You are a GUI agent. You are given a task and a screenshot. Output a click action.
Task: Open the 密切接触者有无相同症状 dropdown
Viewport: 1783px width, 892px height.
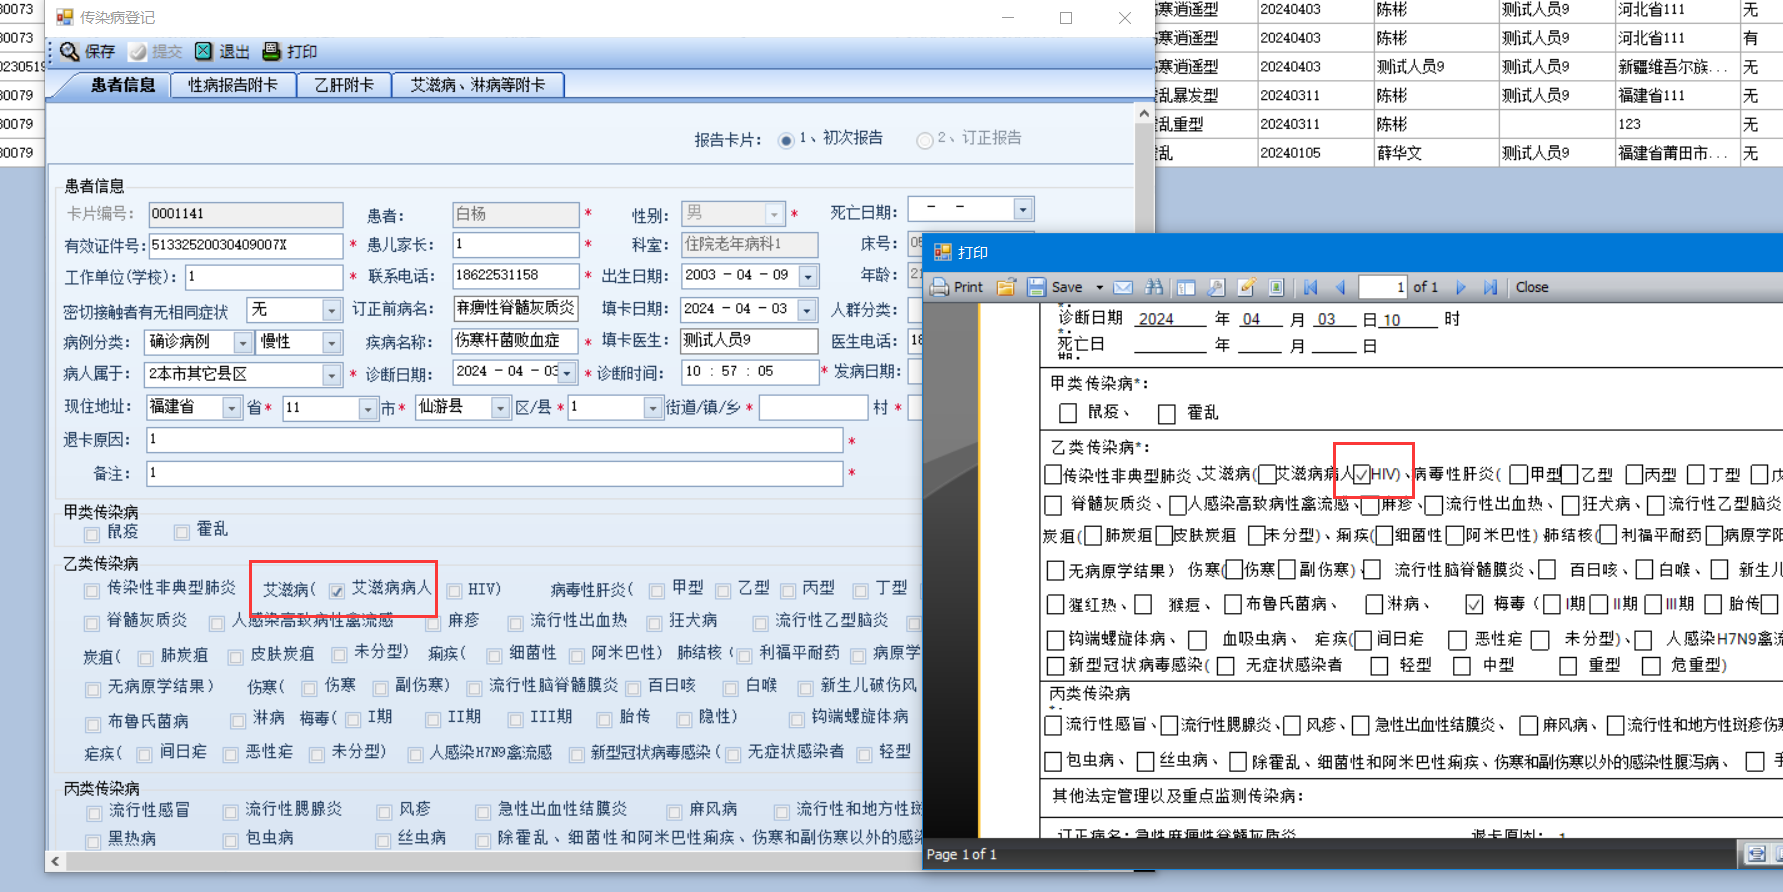(332, 311)
